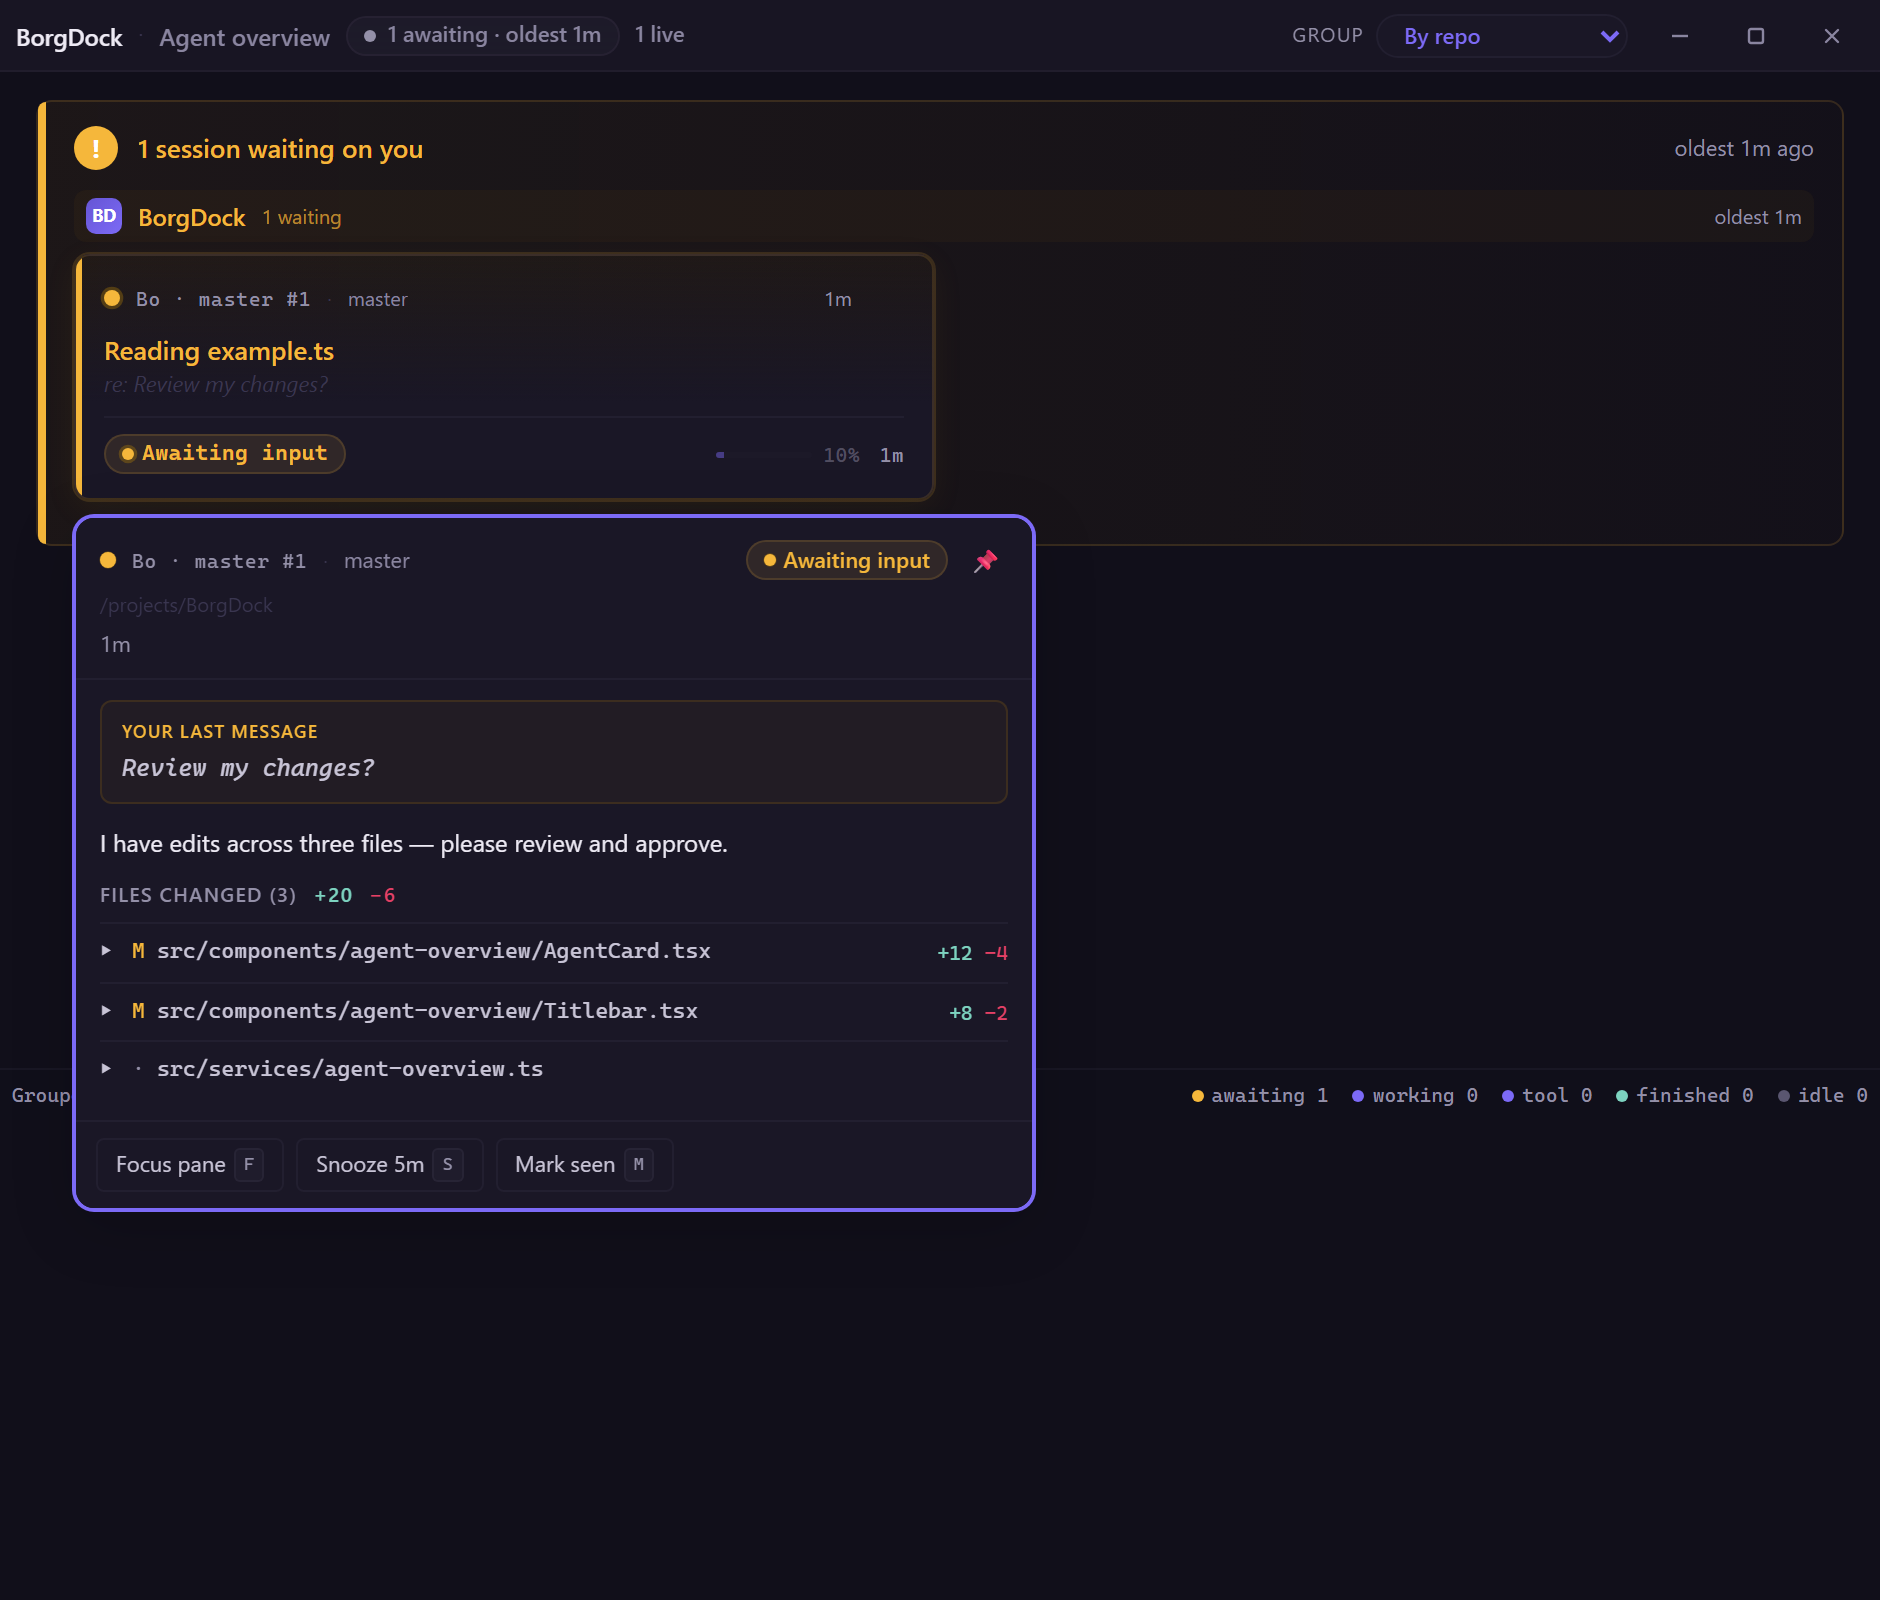
Task: Click the 'FILES CHANGED (3)' heading
Action: coord(198,895)
